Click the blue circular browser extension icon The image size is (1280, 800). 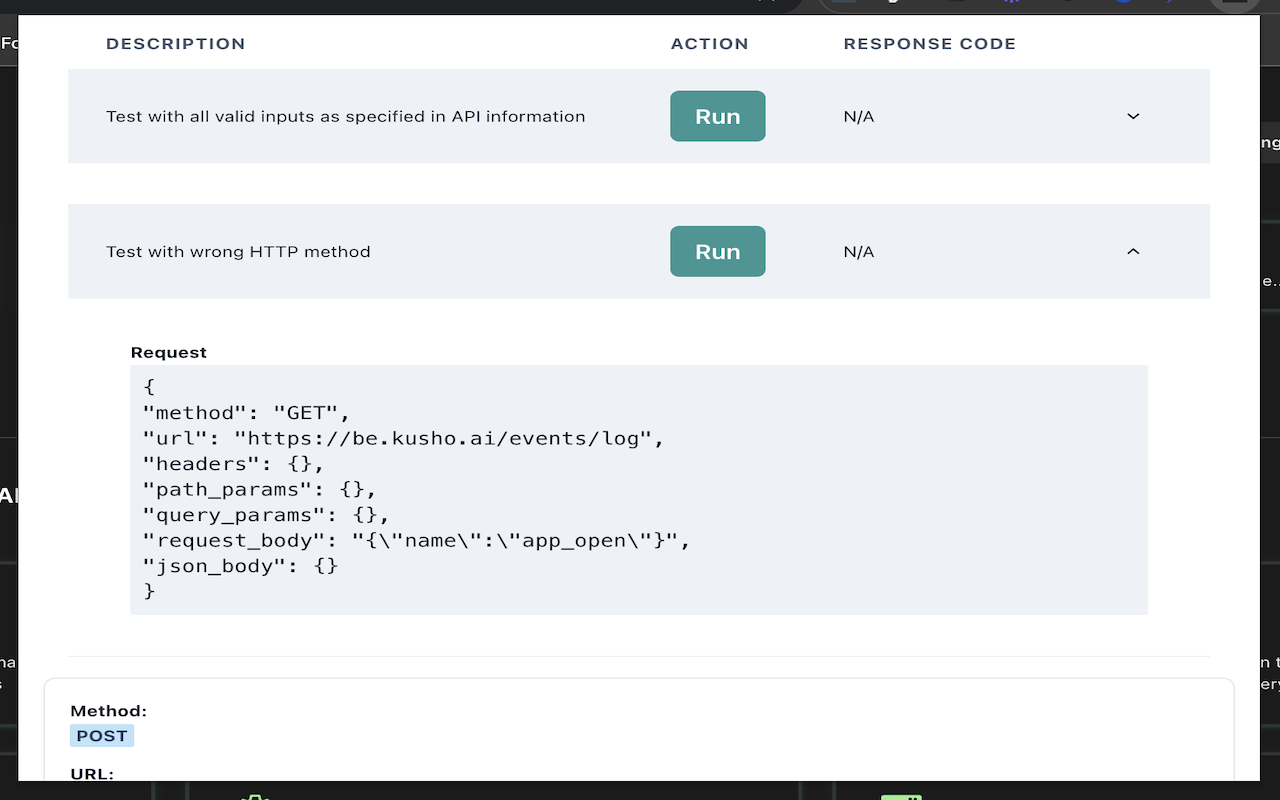(x=1122, y=4)
